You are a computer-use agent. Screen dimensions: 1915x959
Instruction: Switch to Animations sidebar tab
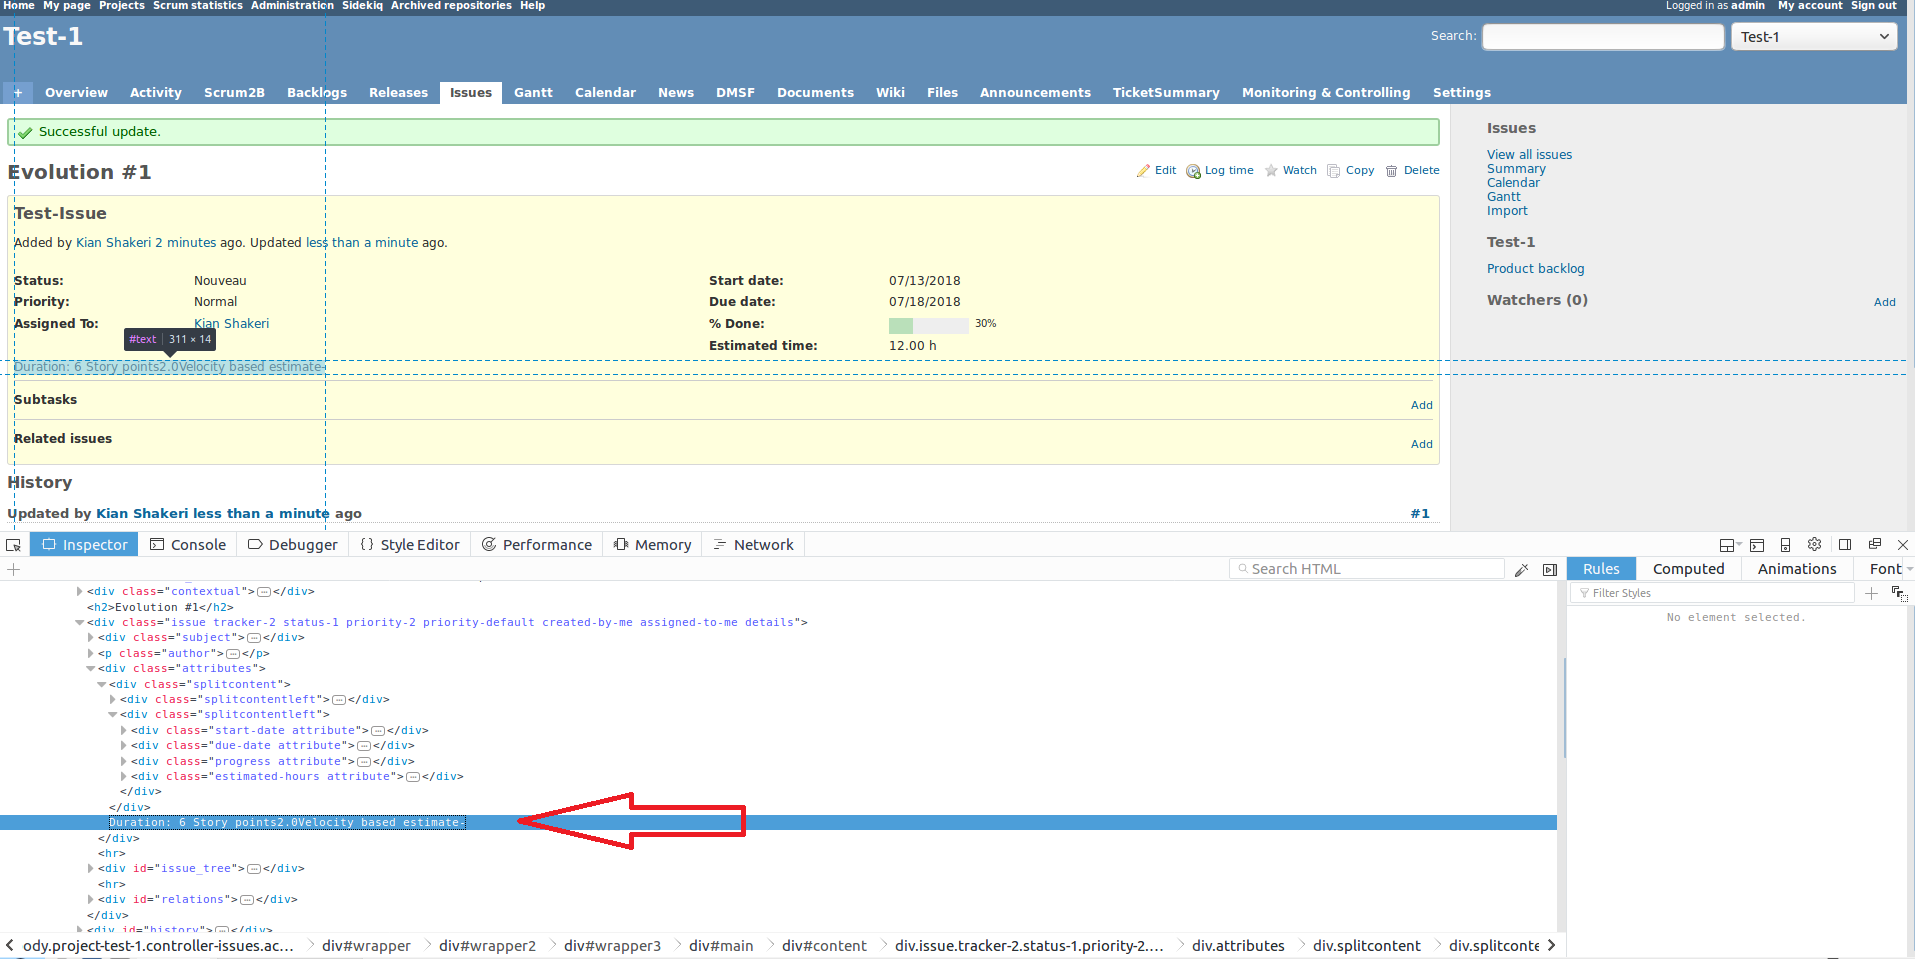point(1797,569)
